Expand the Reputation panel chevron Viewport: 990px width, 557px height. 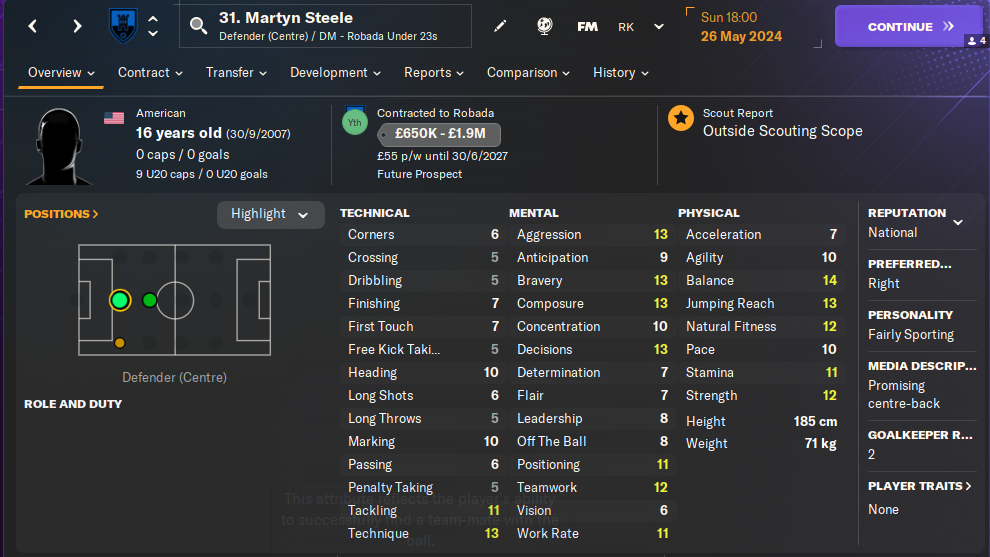tap(958, 222)
